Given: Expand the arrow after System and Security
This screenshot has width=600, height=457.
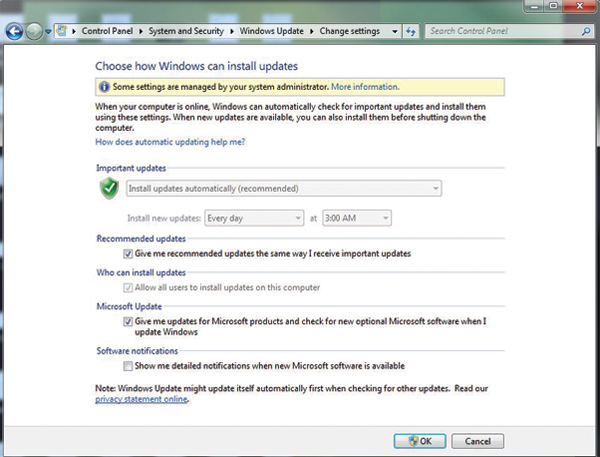Looking at the screenshot, I should 232,31.
